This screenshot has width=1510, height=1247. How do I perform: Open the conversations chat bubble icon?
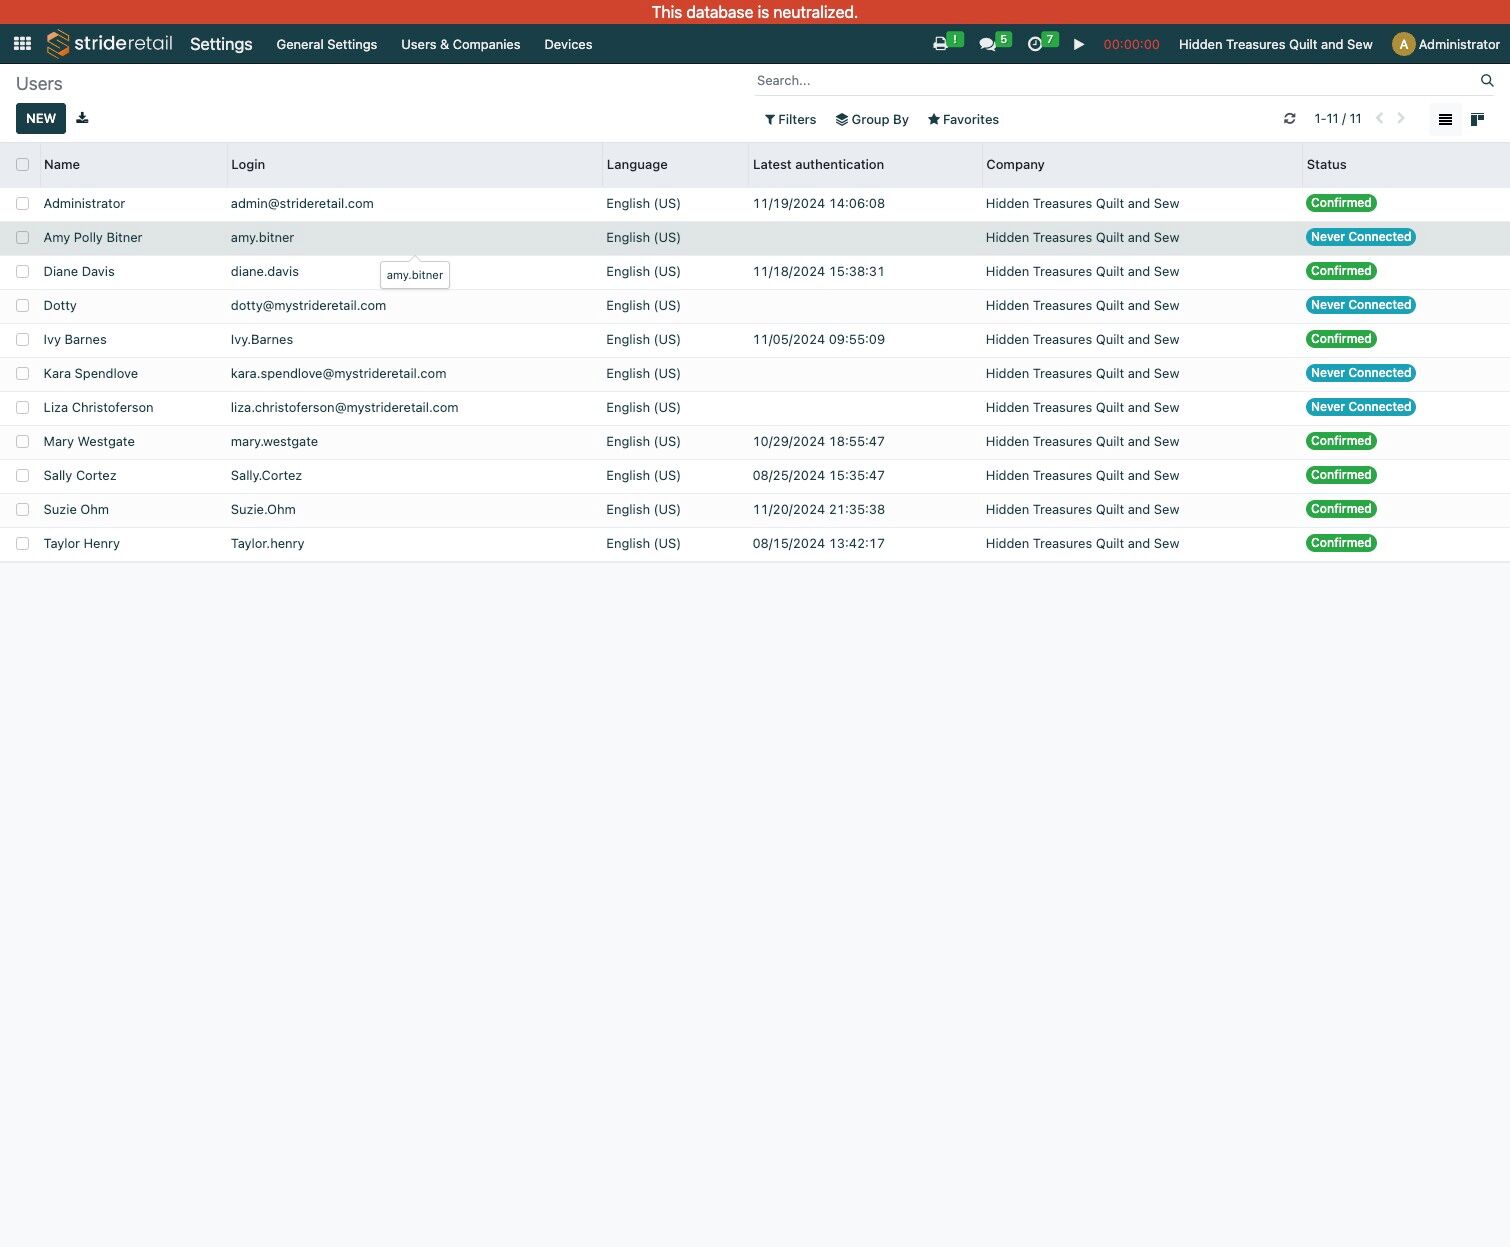tap(987, 44)
